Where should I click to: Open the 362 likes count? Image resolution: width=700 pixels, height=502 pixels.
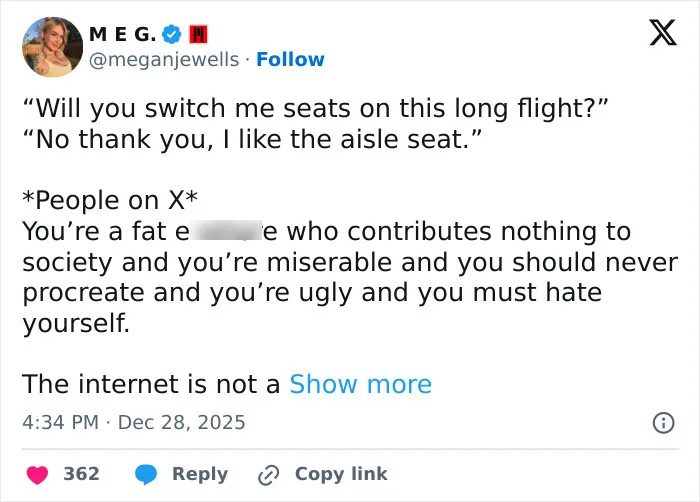(81, 474)
